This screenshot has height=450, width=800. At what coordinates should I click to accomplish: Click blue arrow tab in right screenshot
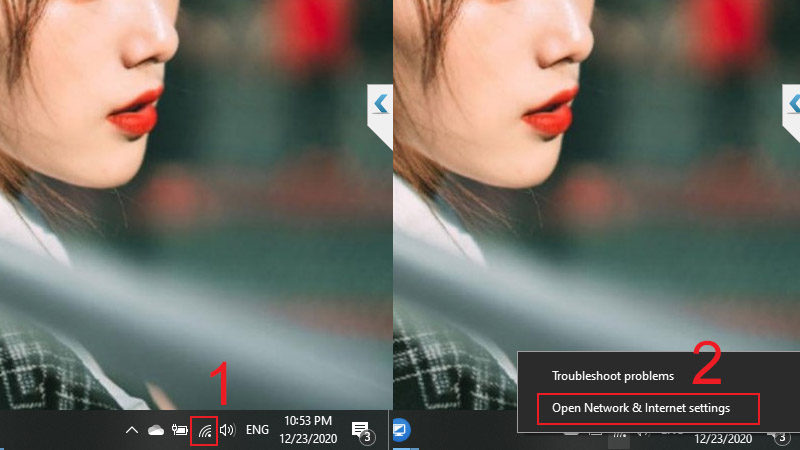[791, 103]
